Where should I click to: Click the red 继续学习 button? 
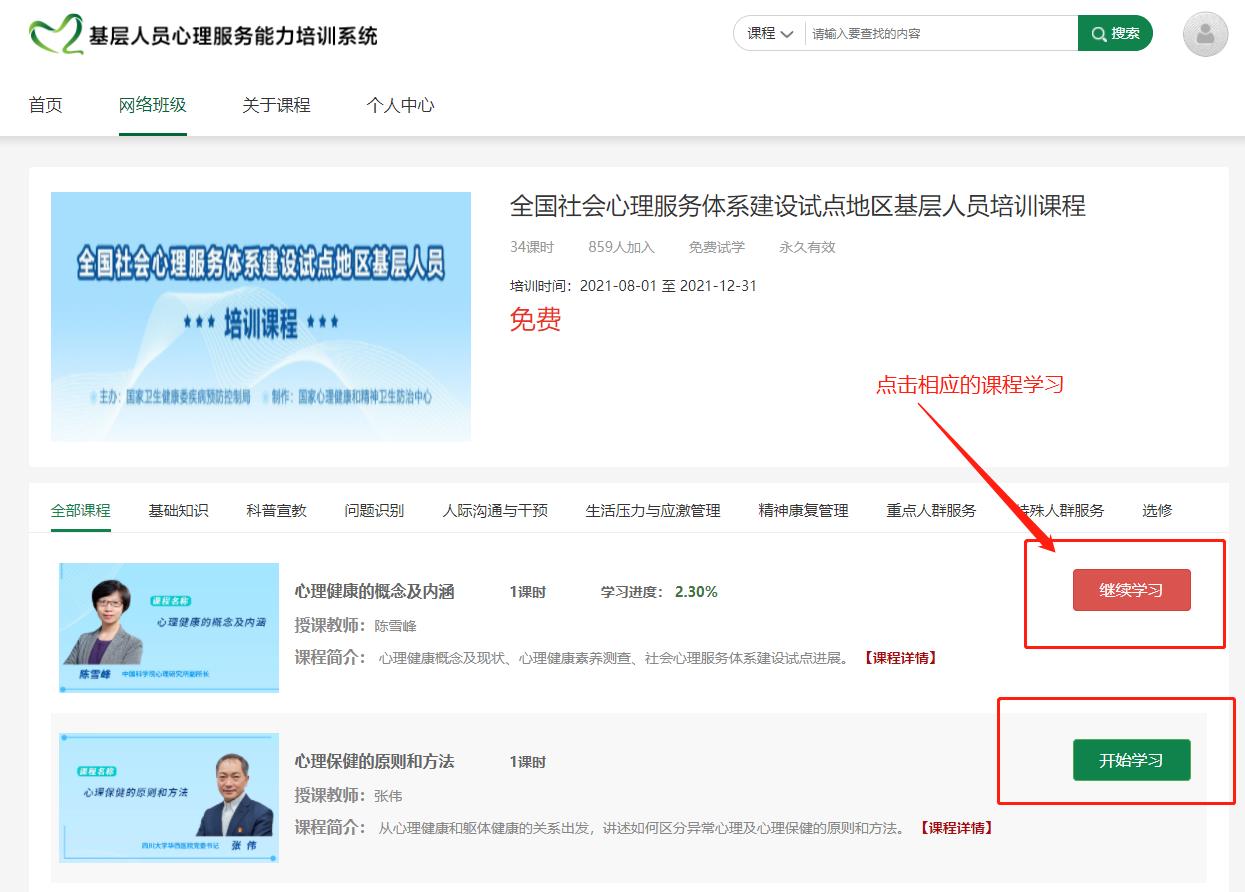1131,590
